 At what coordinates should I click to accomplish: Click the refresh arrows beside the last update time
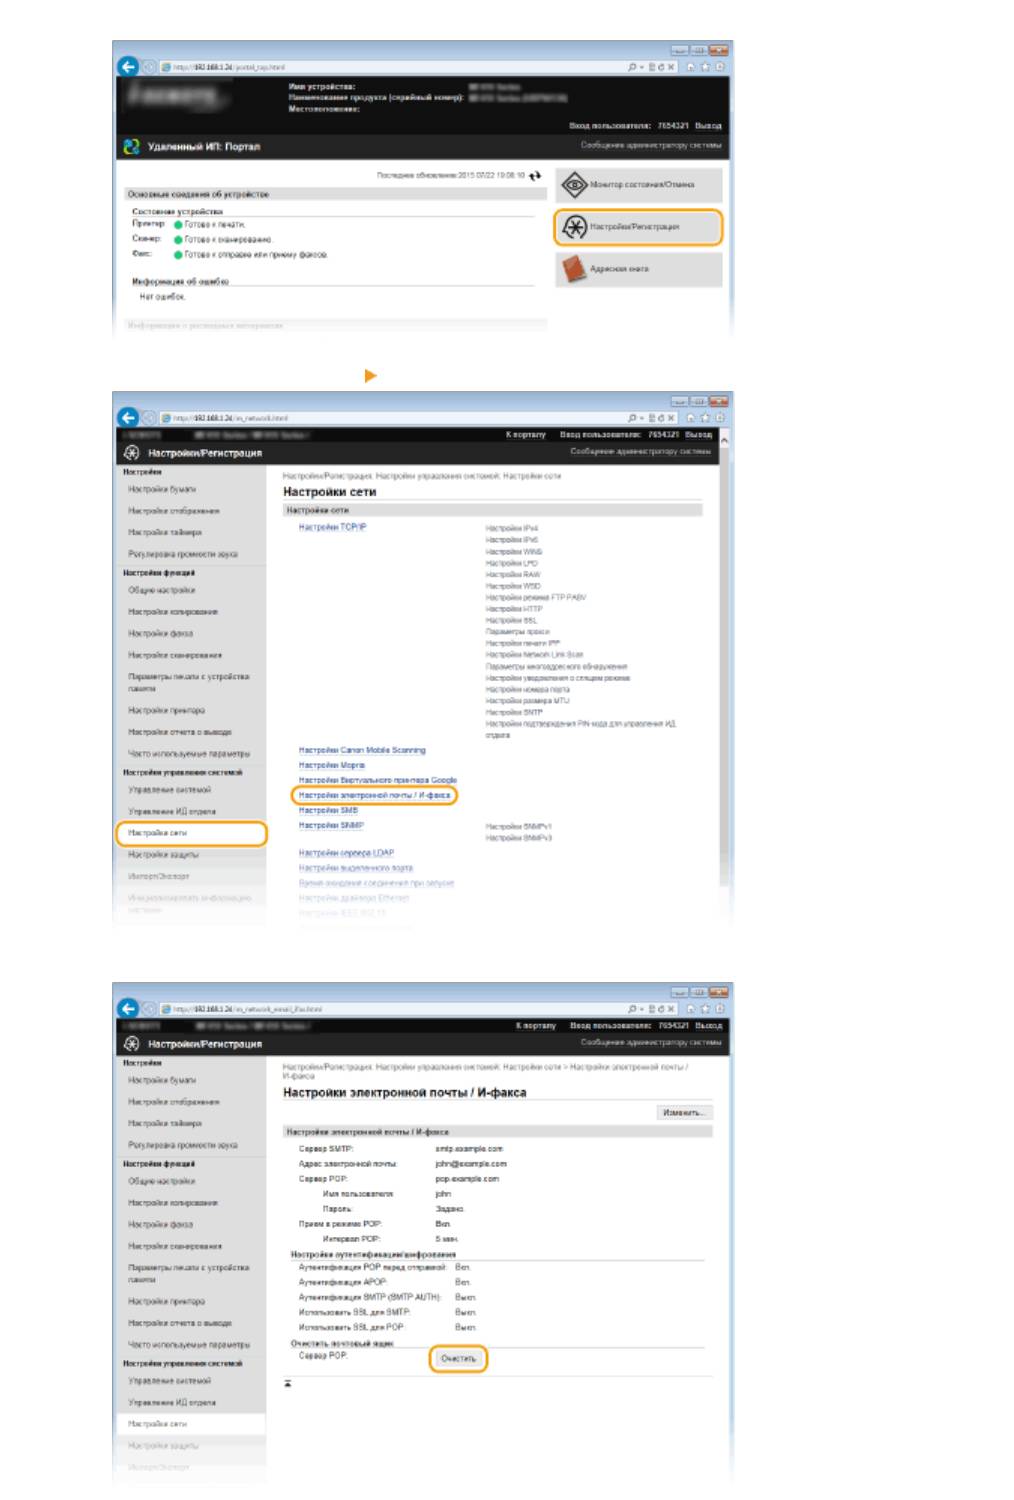535,175
